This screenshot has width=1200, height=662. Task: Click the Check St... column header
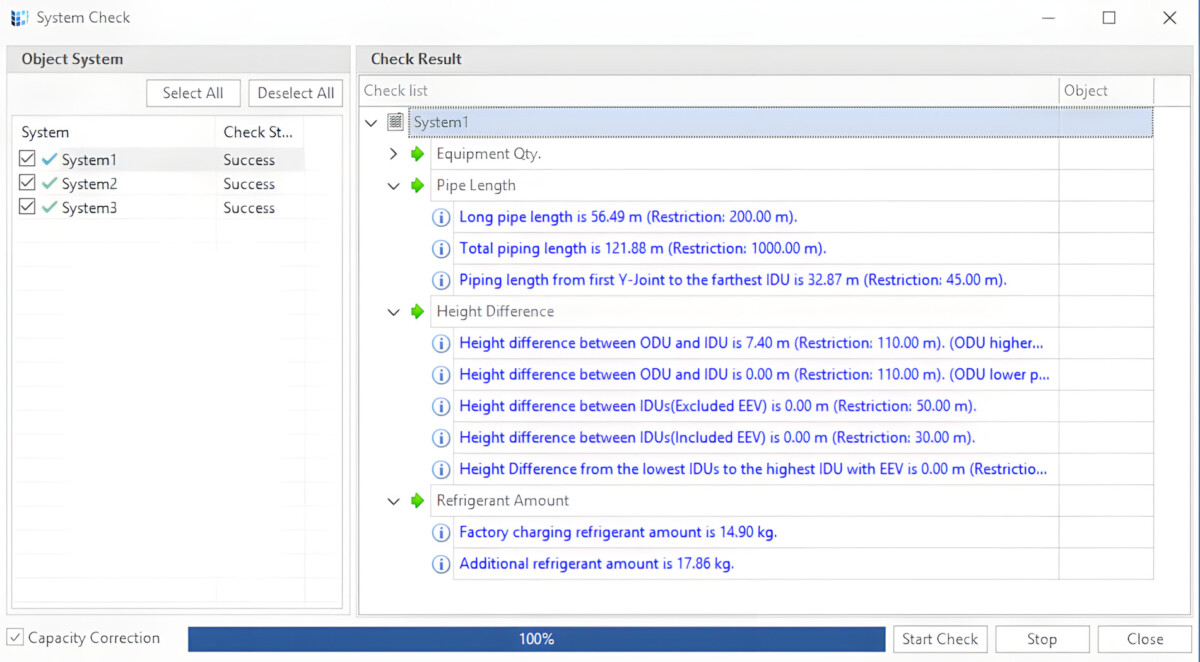point(258,132)
